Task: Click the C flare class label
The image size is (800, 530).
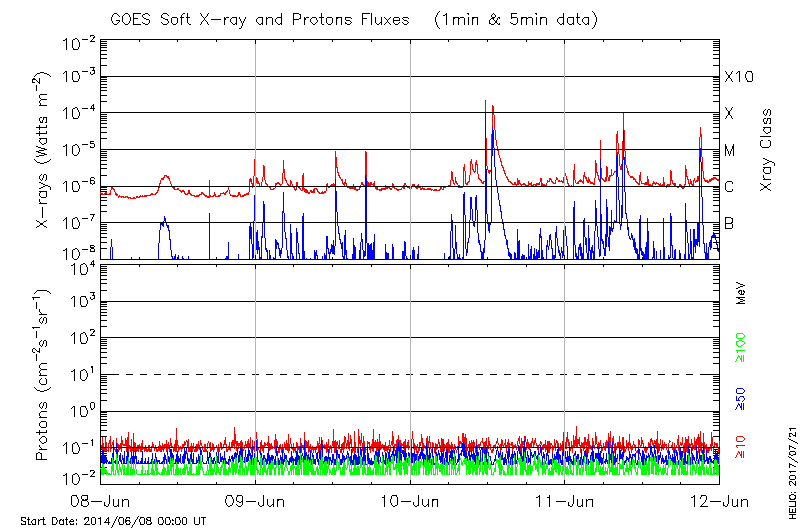Action: click(x=730, y=187)
